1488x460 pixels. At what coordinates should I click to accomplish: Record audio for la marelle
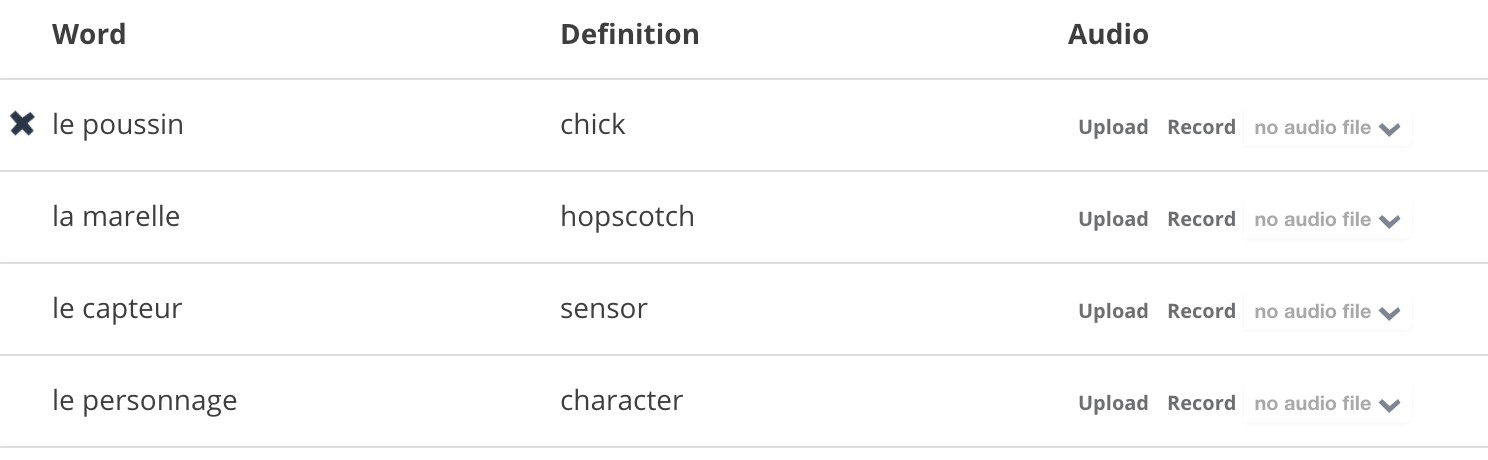[x=1201, y=220]
